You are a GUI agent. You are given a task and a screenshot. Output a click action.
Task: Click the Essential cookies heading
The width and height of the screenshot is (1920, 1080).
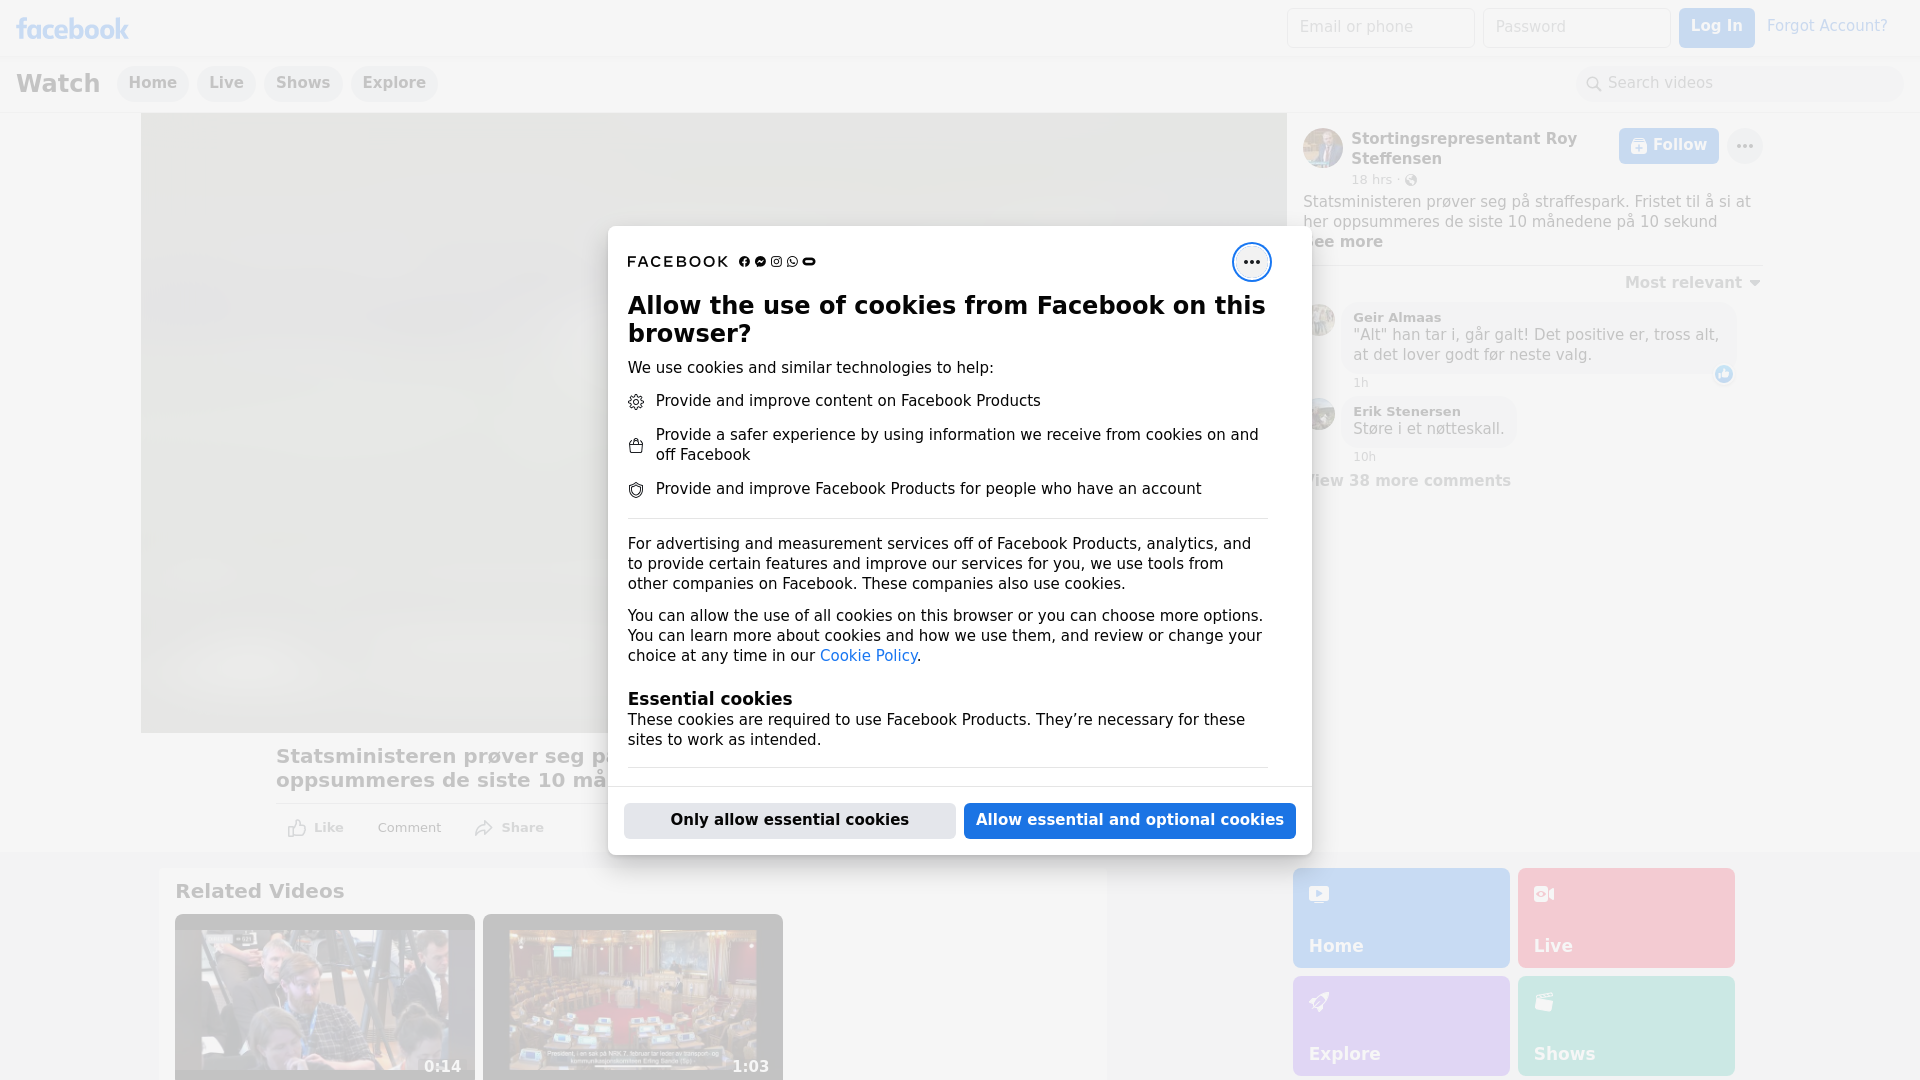click(x=709, y=699)
